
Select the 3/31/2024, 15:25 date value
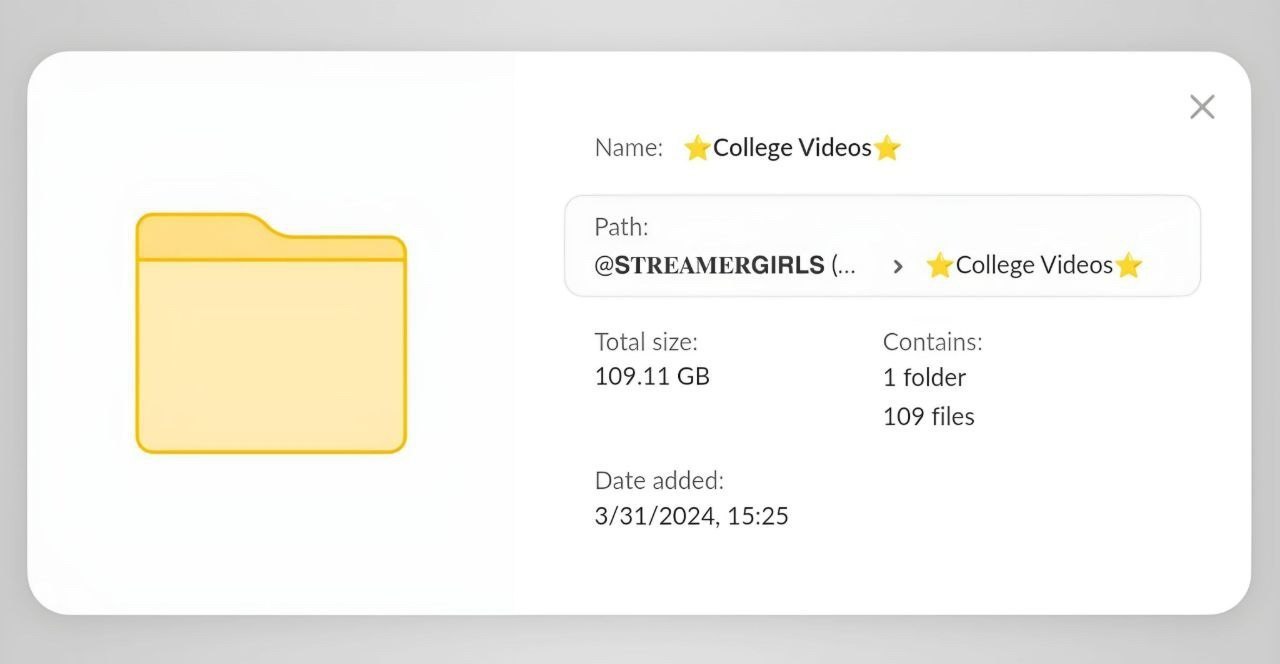tap(691, 517)
